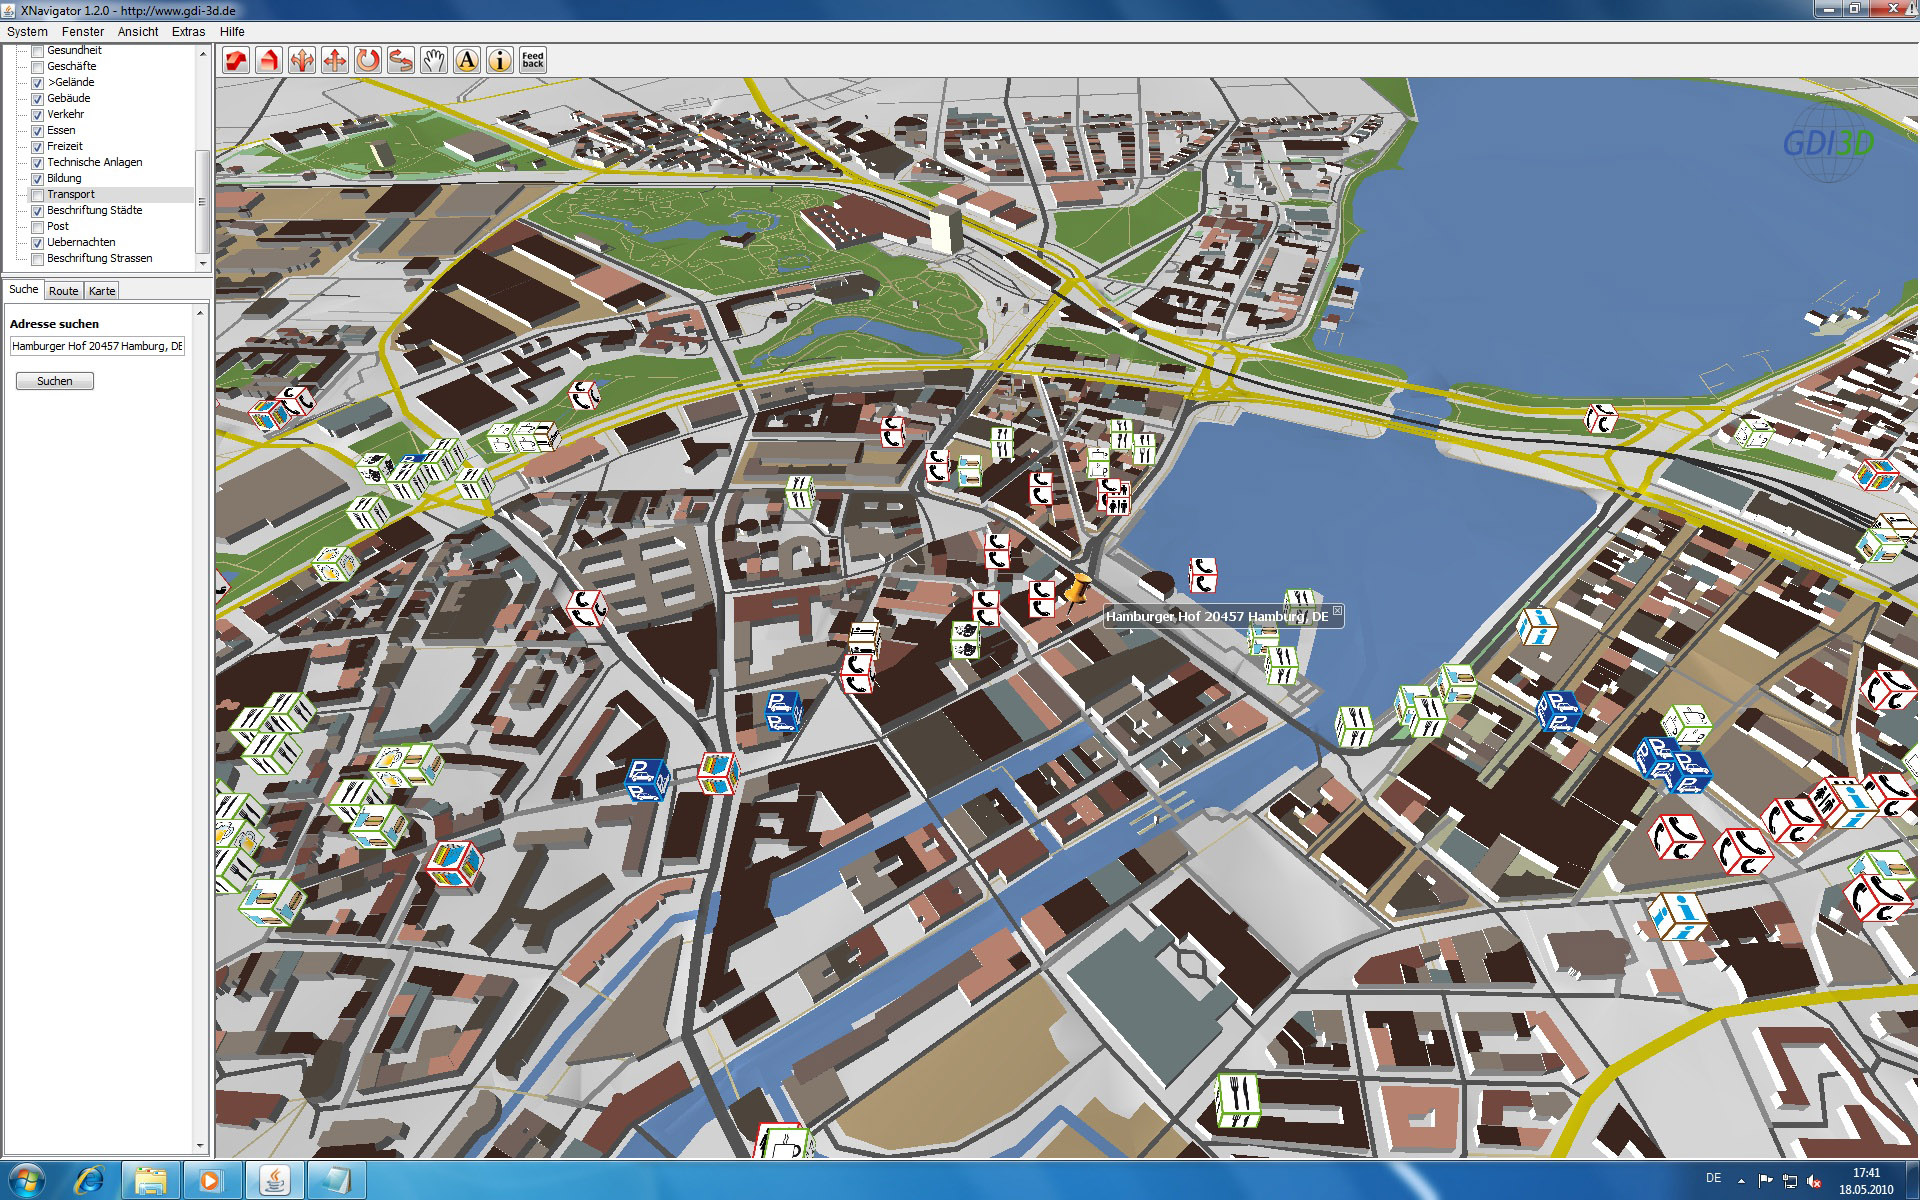Open Action Center flag icon in tray
Screen dimensions: 1920x1200
coord(1765,1181)
